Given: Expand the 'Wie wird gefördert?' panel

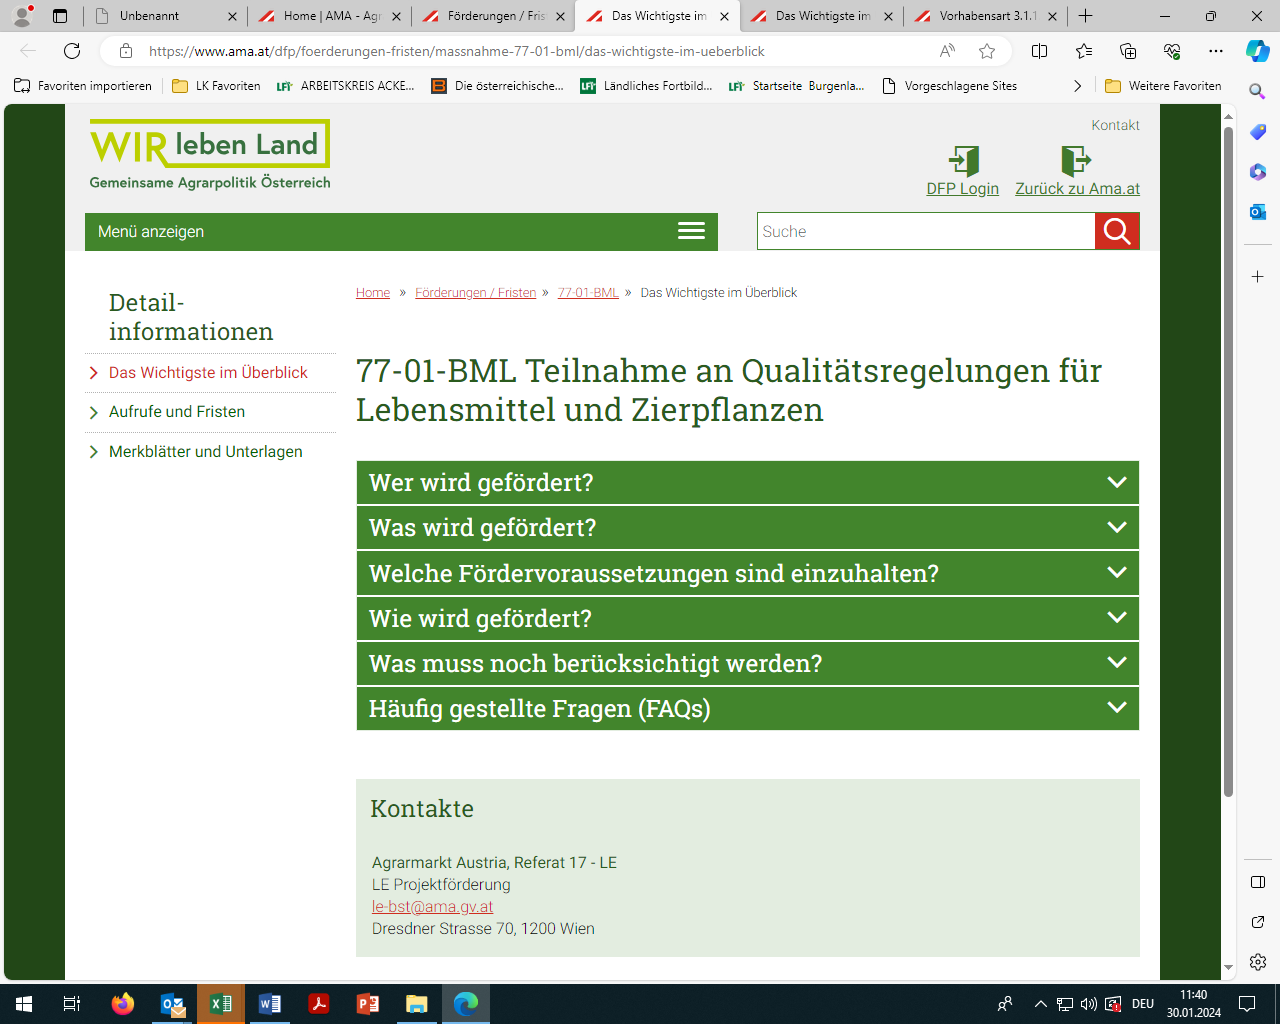Looking at the screenshot, I should point(747,619).
